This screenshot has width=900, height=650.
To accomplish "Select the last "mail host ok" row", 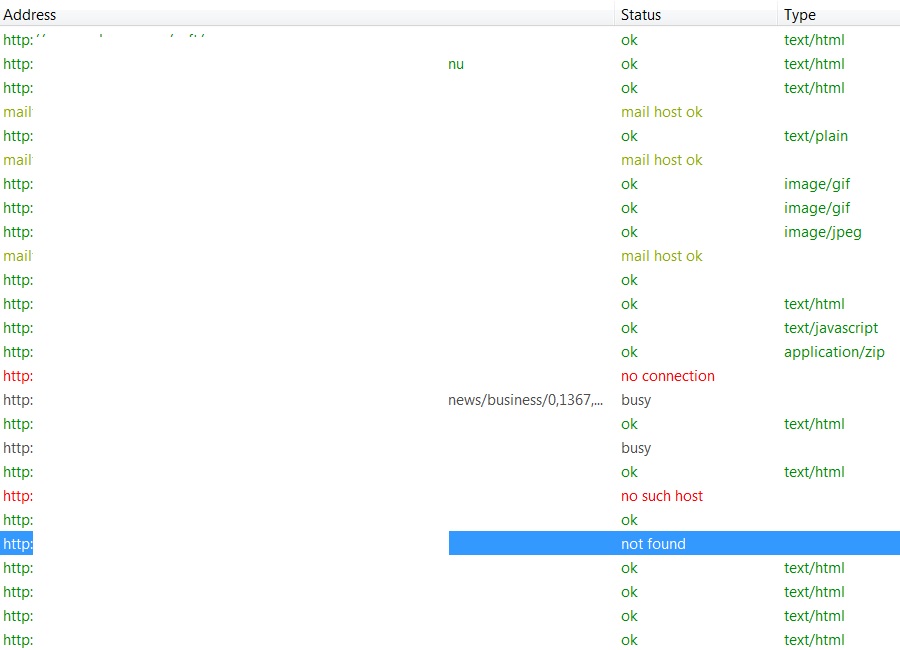I will click(x=661, y=256).
